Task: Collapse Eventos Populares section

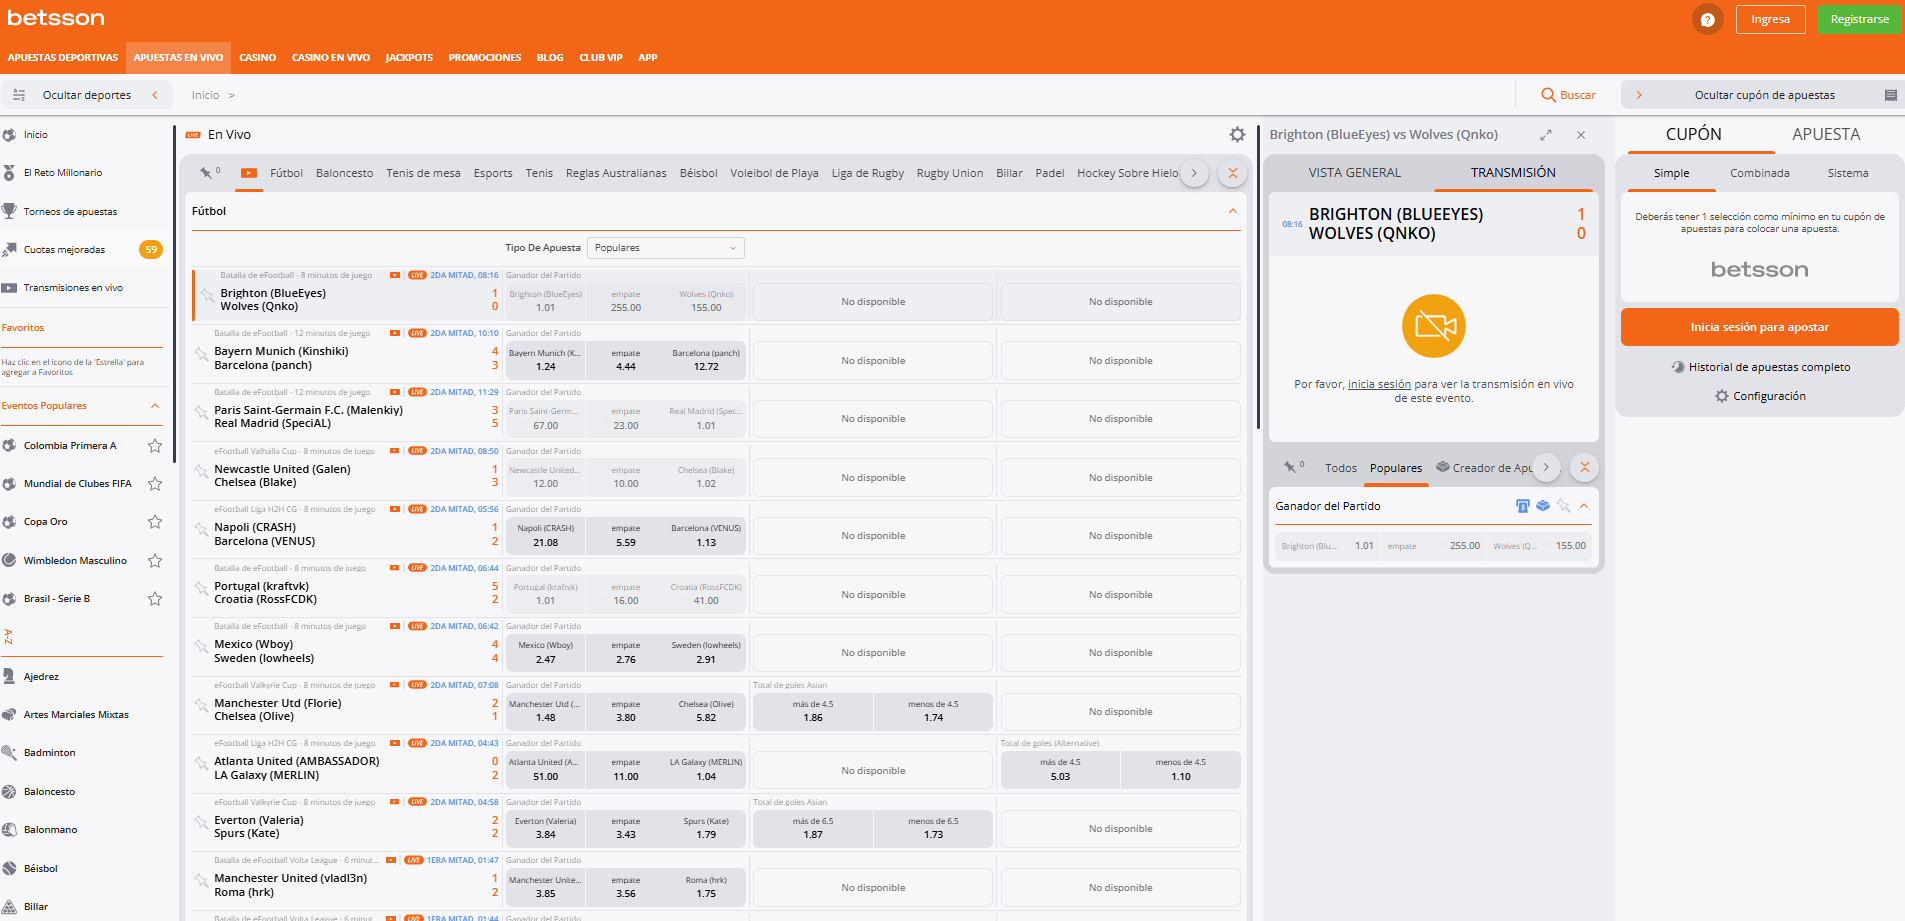Action: pyautogui.click(x=155, y=406)
